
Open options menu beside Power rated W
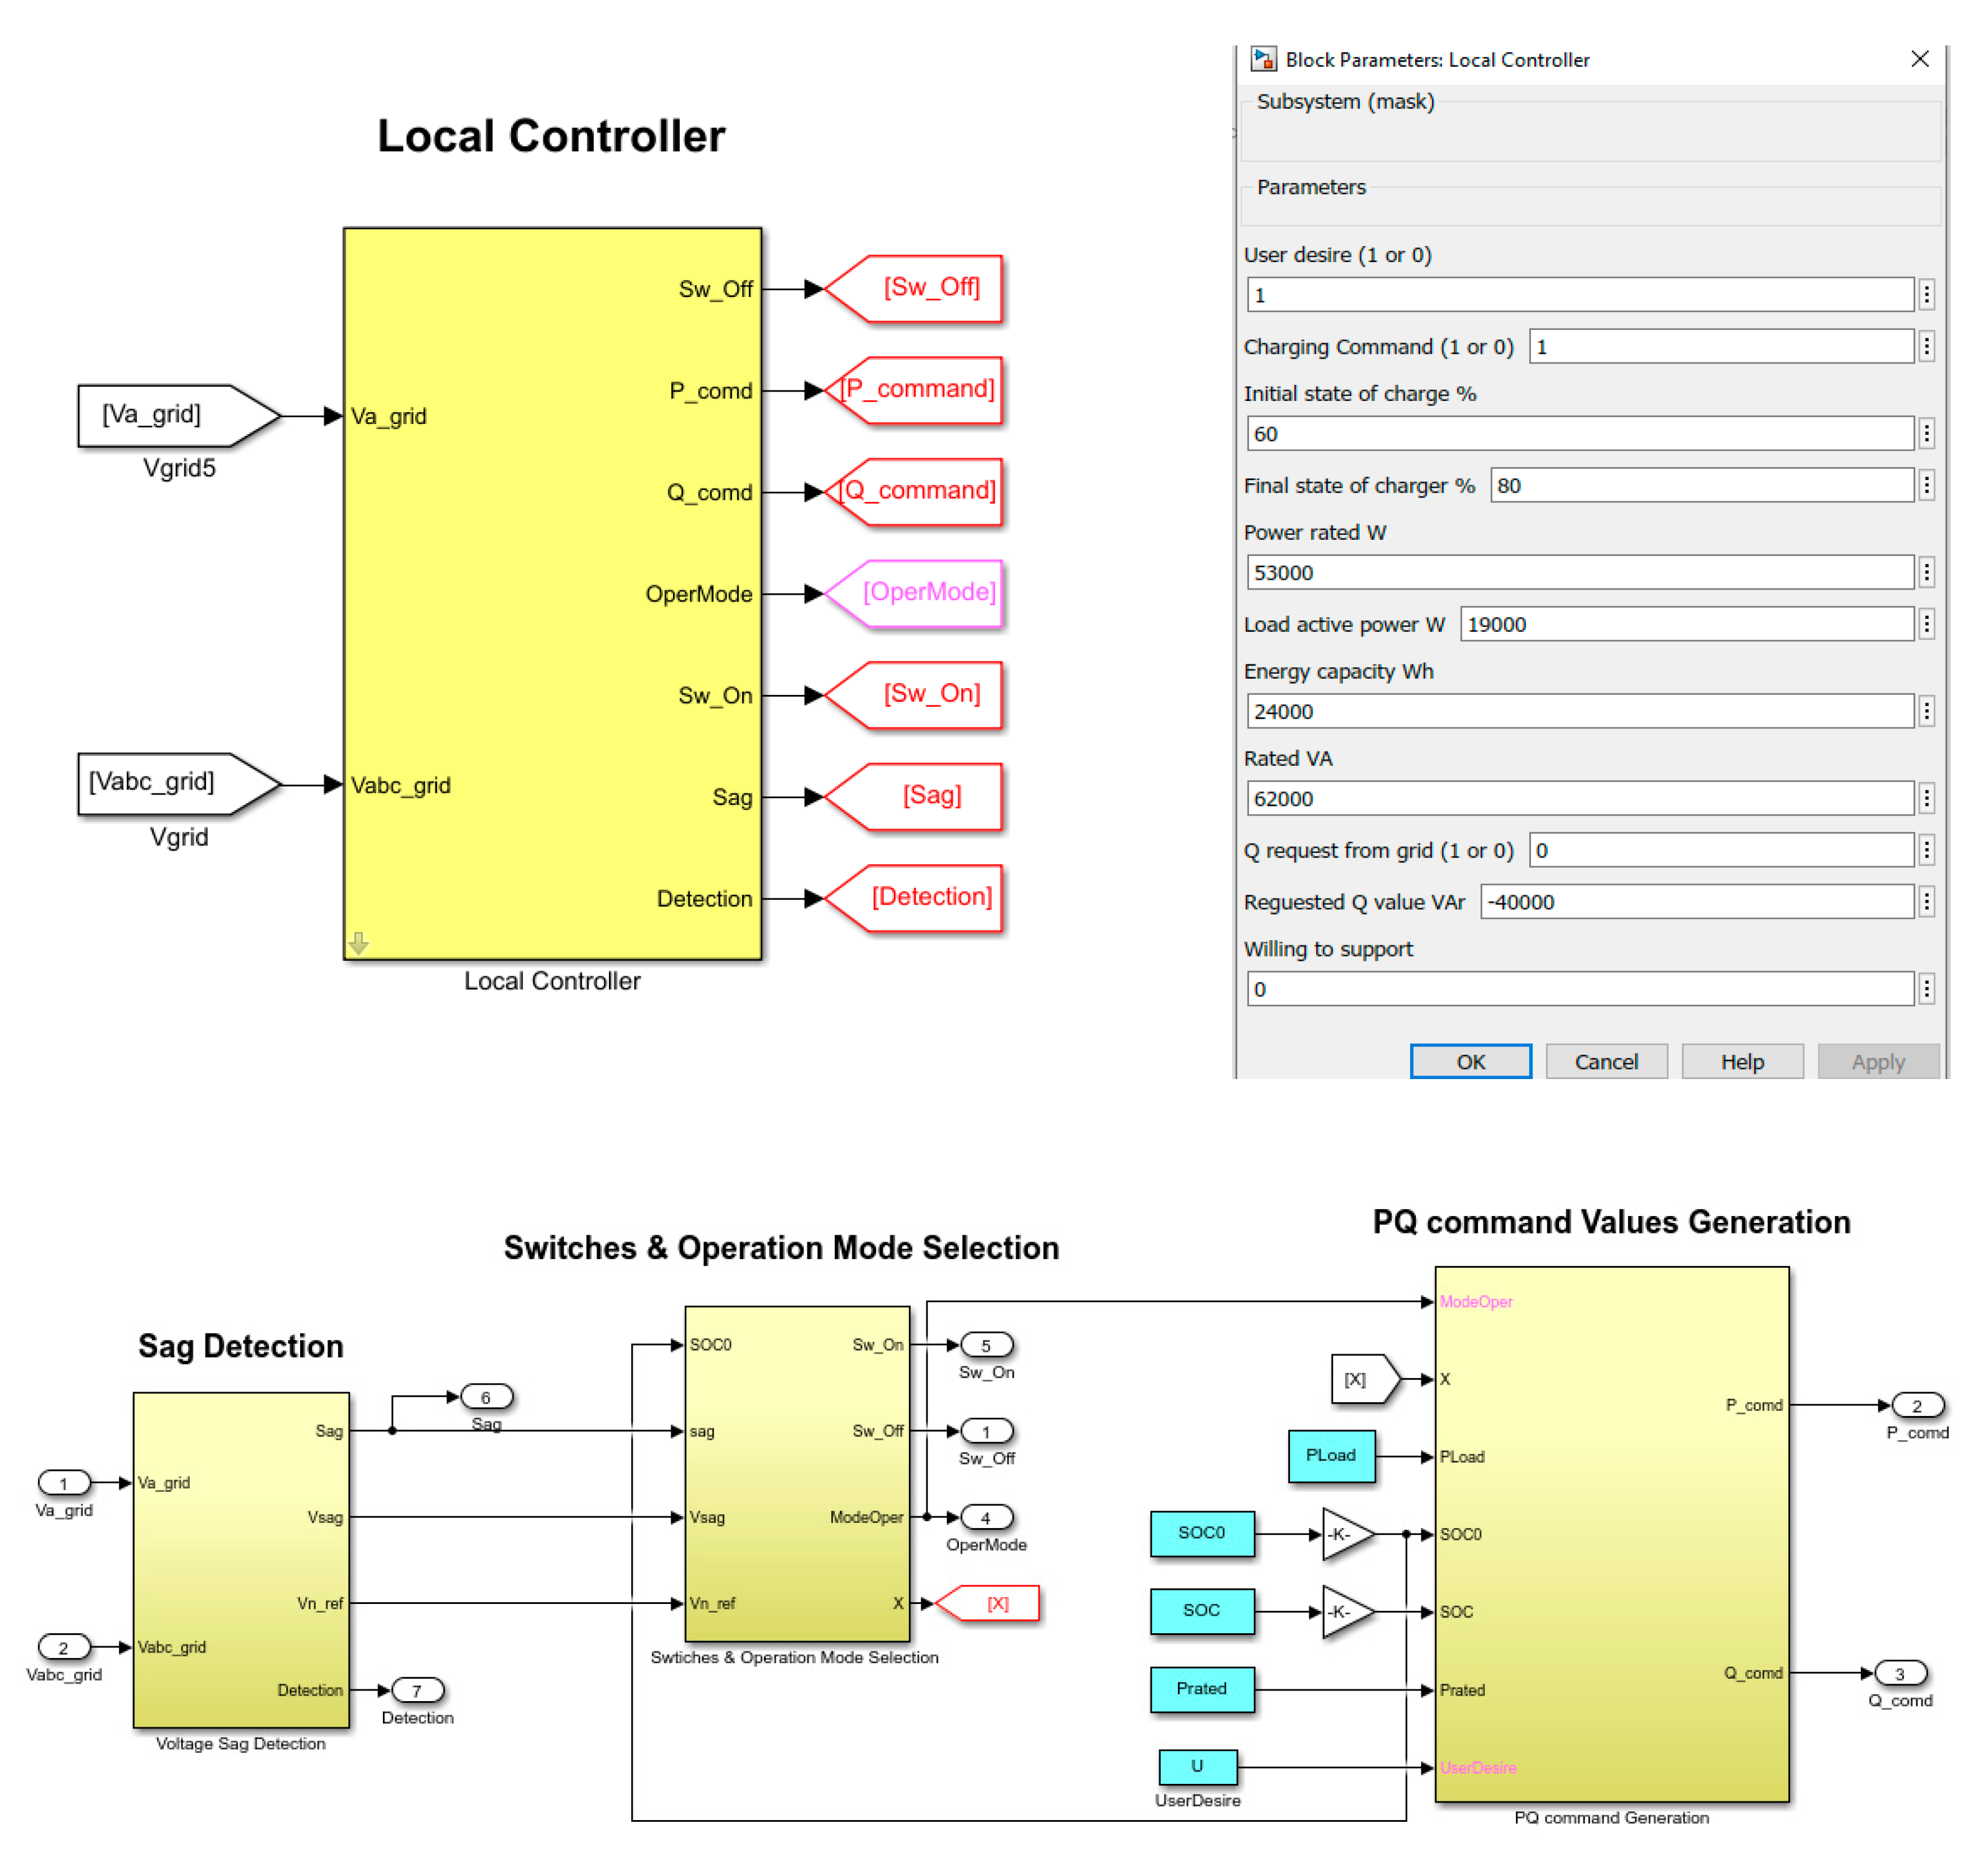1926,572
